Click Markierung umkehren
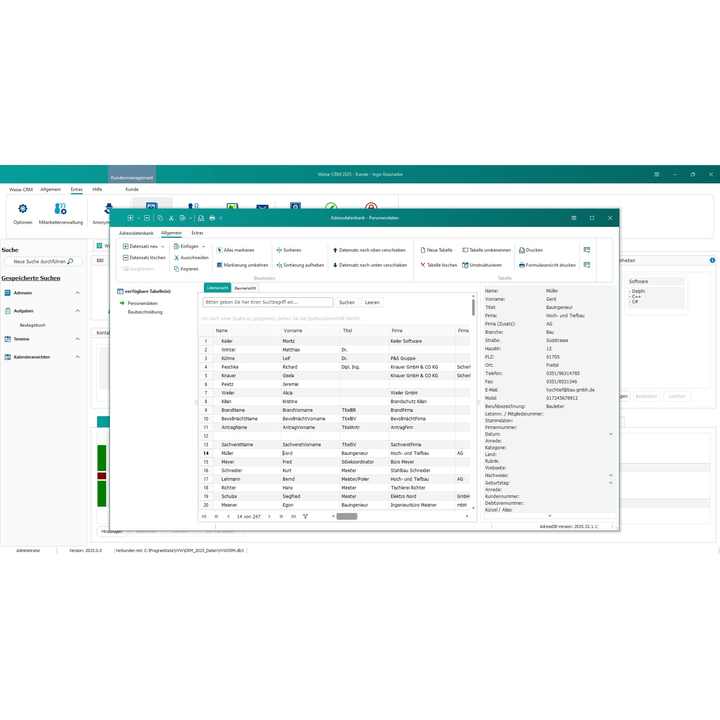This screenshot has height=720, width=720. point(242,265)
